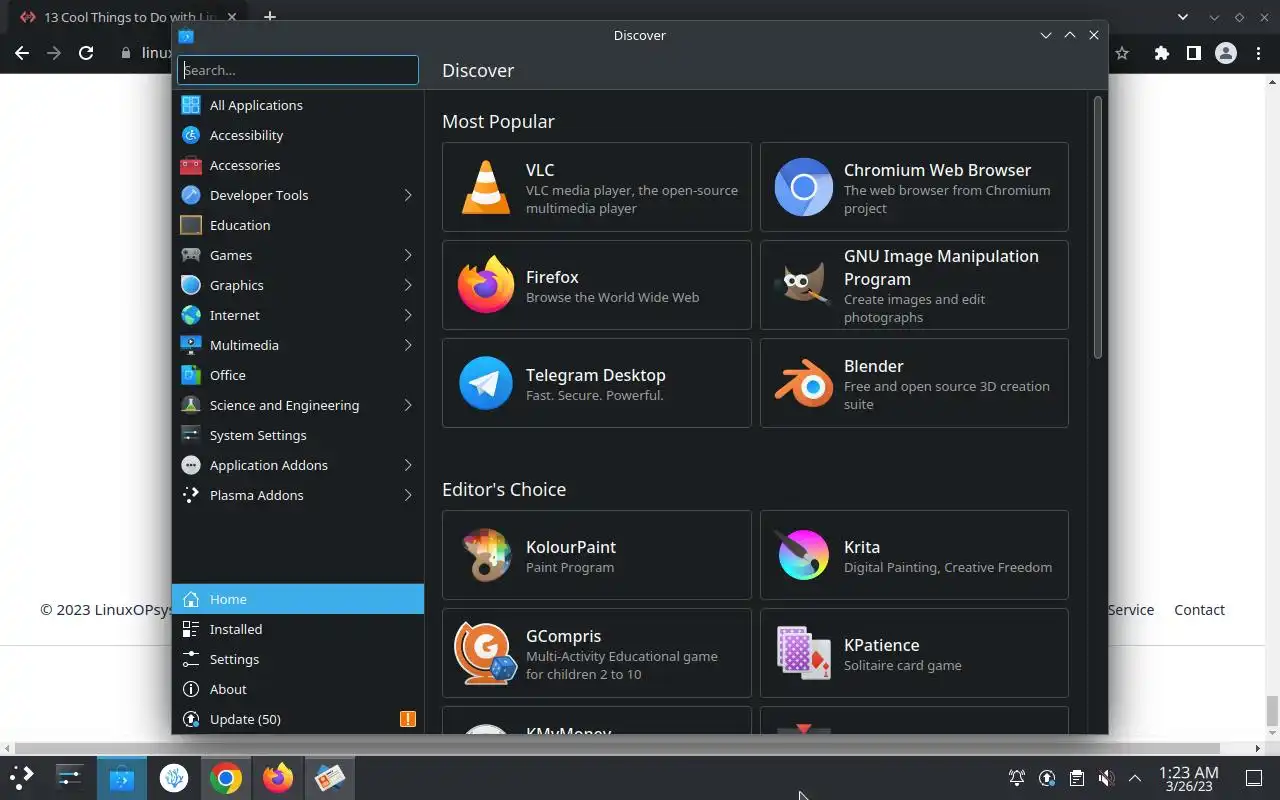Open the KolourPaint palette icon
The height and width of the screenshot is (800, 1280).
pyautogui.click(x=485, y=555)
